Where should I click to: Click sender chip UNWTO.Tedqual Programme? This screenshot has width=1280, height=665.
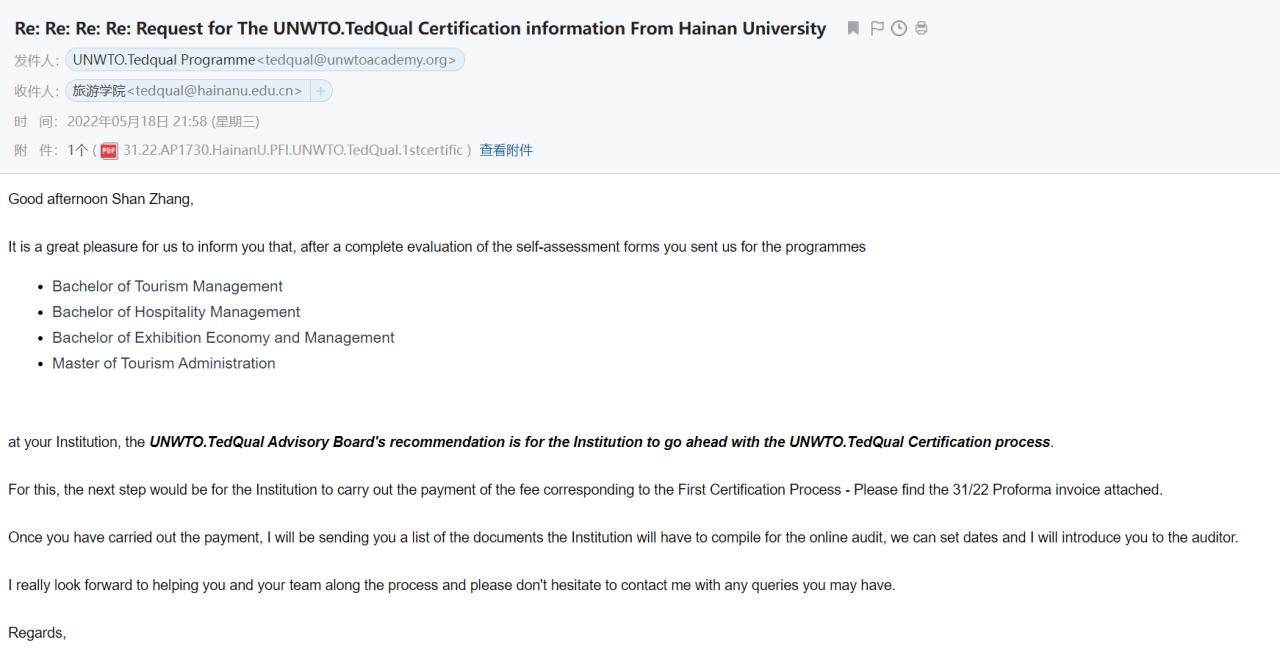(265, 60)
